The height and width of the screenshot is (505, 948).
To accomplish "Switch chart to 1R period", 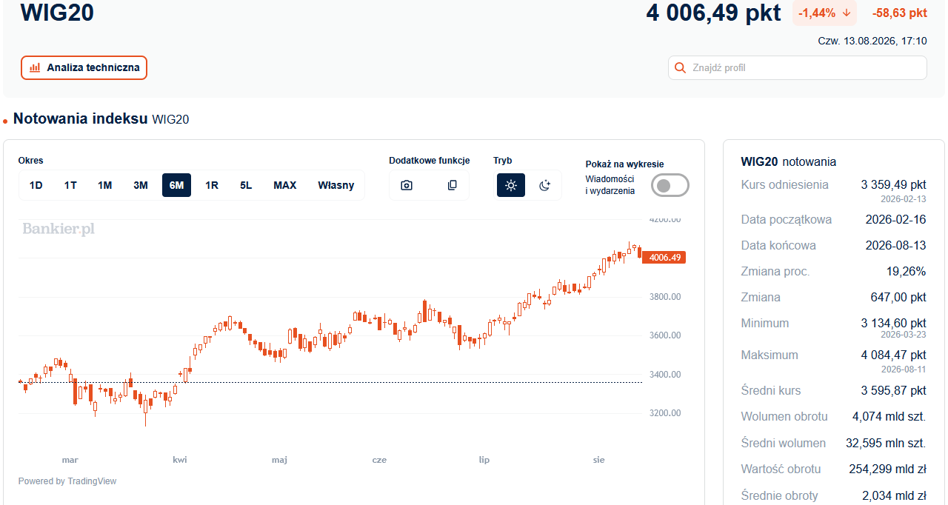I will tap(212, 185).
